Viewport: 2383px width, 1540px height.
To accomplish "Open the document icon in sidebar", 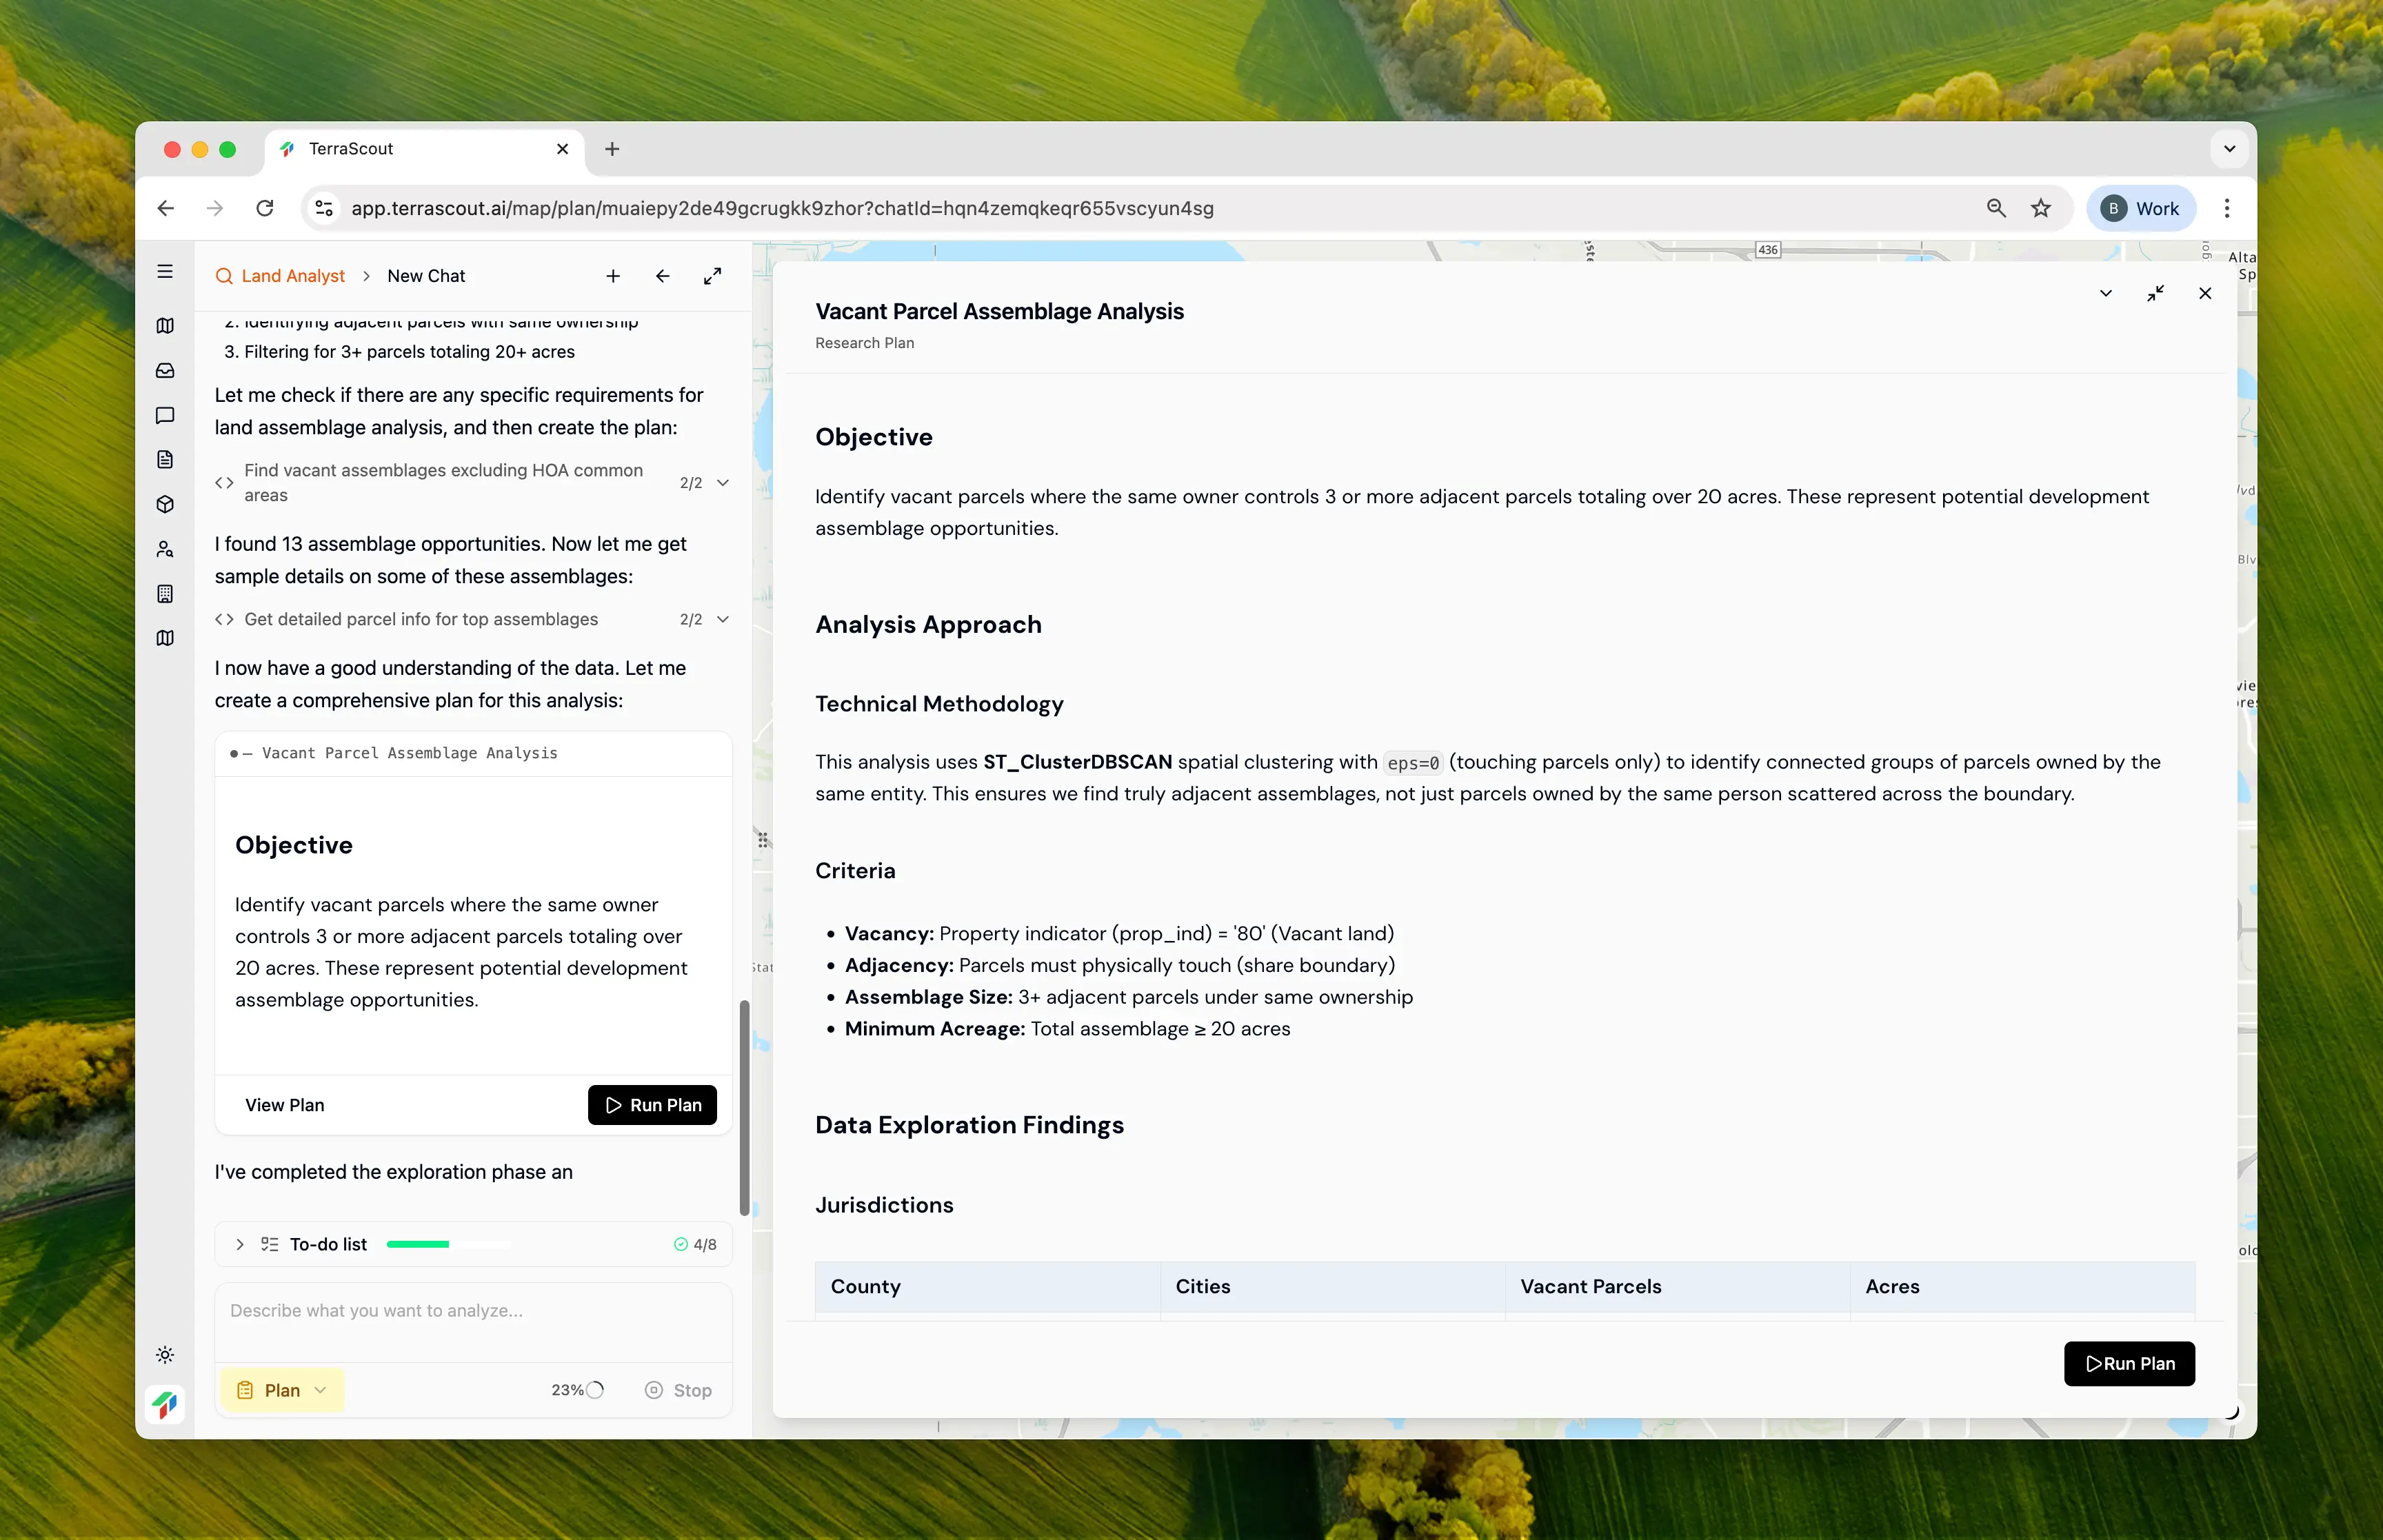I will pyautogui.click(x=165, y=459).
